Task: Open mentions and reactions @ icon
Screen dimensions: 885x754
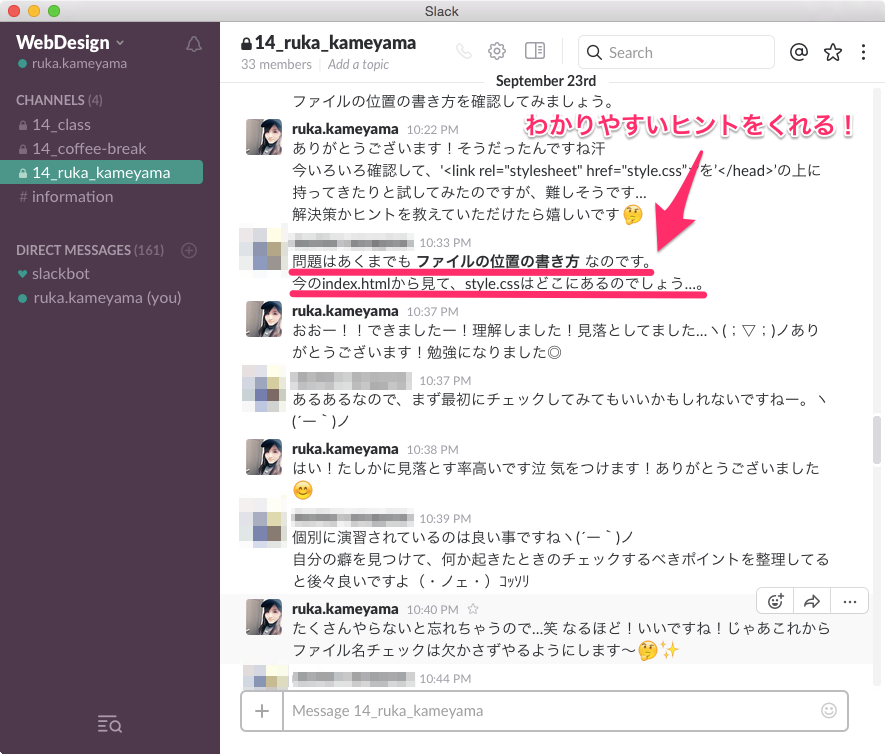Action: click(x=799, y=52)
